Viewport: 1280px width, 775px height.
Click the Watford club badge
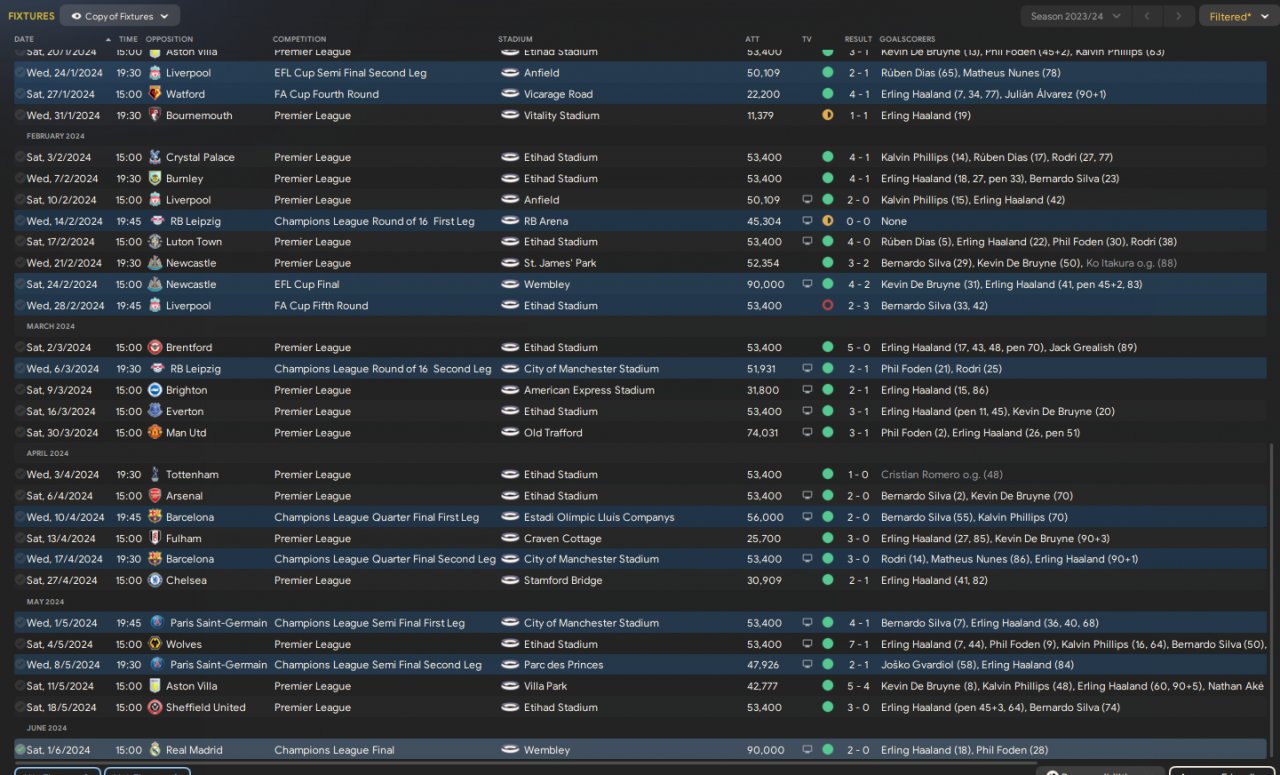tap(155, 94)
